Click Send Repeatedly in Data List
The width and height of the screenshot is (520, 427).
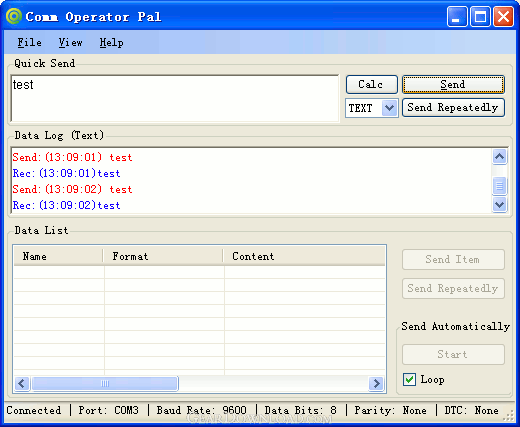453,288
